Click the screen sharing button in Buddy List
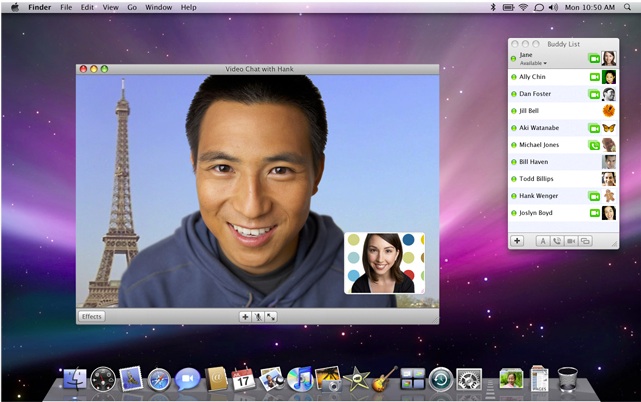Viewport: 641px width, 402px height. 585,241
